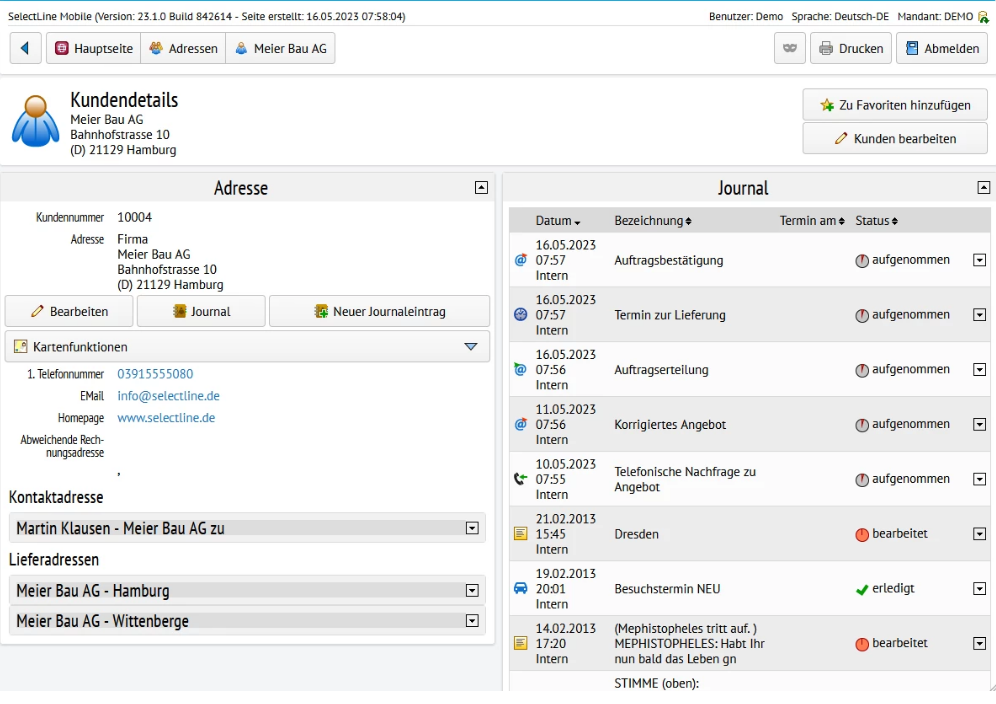This screenshot has width=996, height=704.
Task: Expand delivery address Meier Bau AG - Hamburg
Action: 472,591
